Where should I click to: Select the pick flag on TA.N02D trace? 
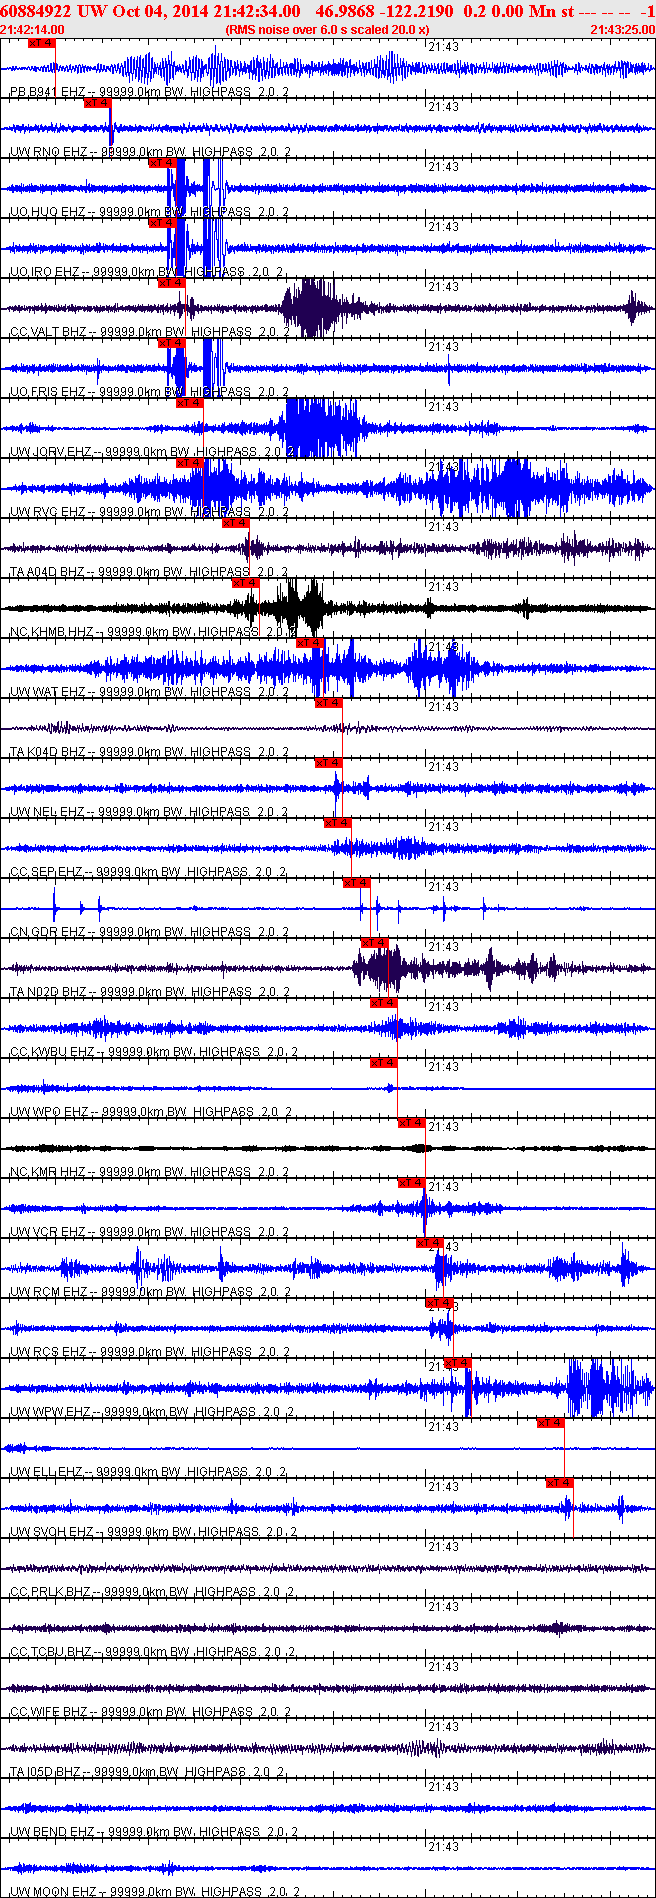click(x=375, y=943)
